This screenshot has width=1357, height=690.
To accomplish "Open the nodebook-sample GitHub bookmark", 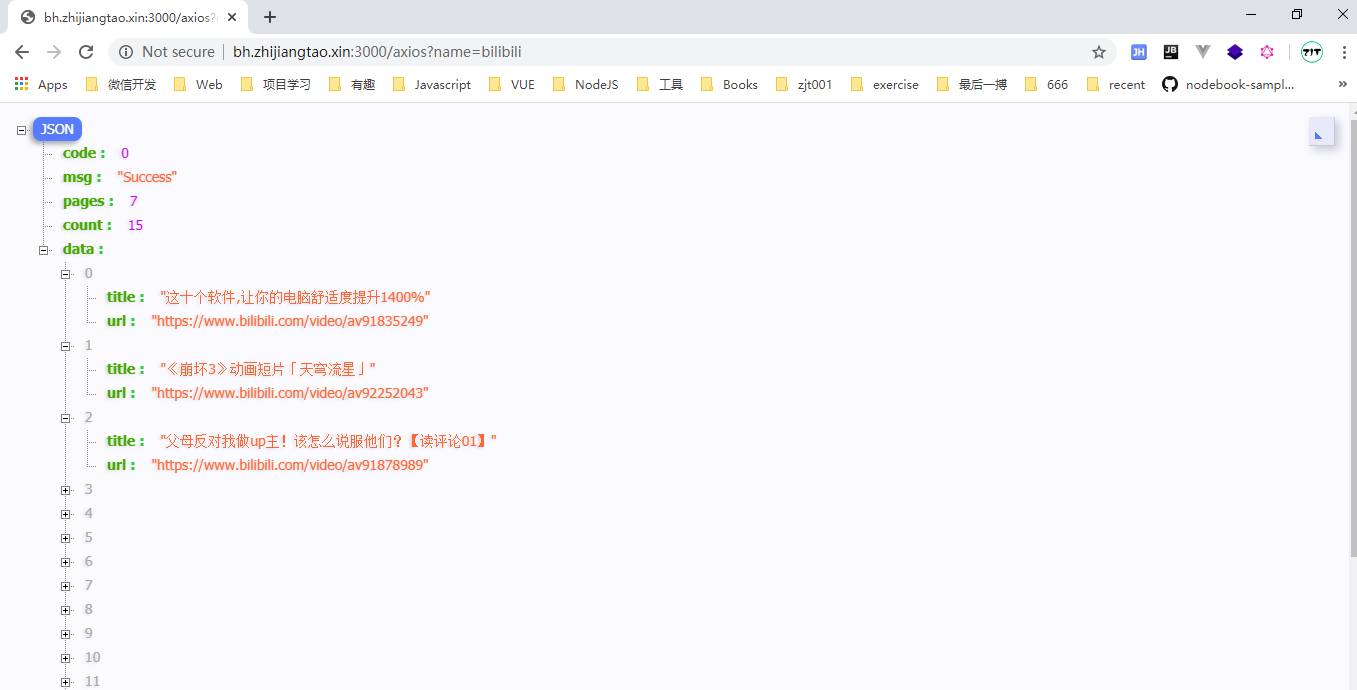I will (1228, 85).
